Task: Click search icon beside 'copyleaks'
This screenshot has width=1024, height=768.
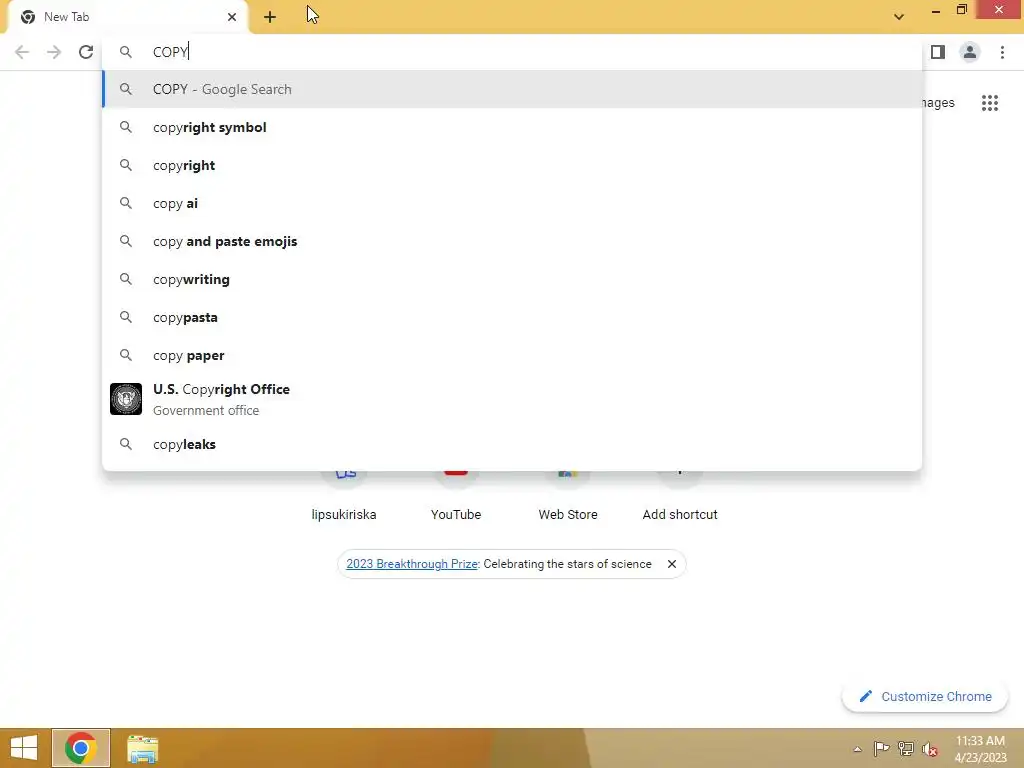Action: 126,444
